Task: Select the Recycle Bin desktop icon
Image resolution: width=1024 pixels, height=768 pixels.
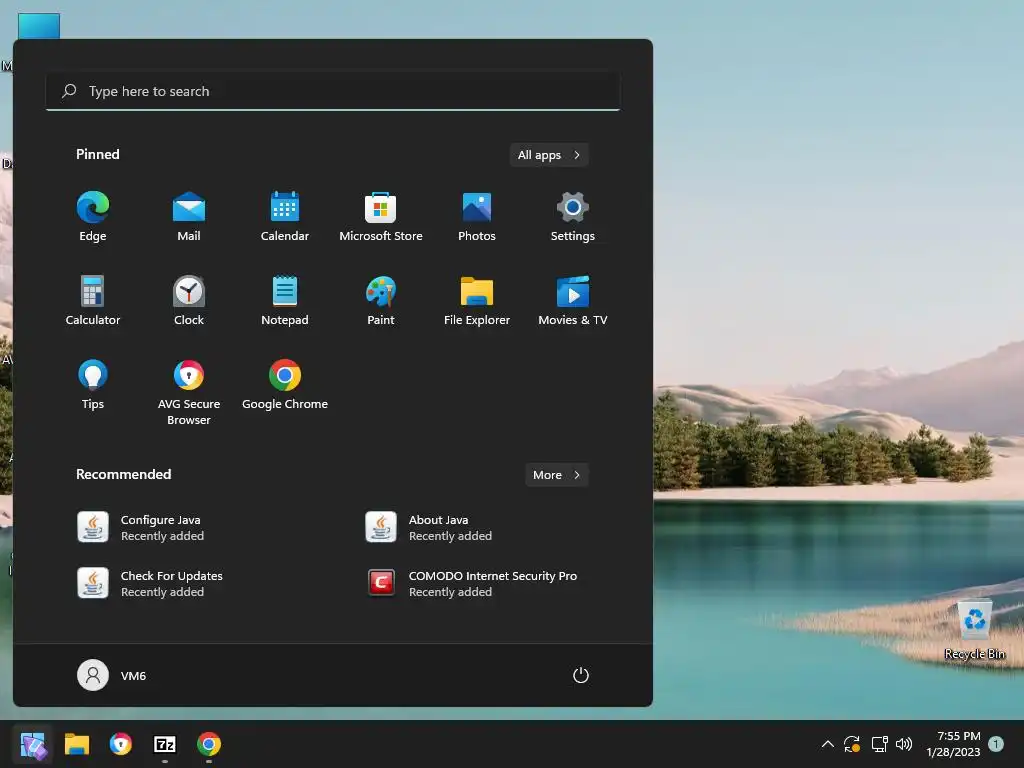Action: click(x=974, y=630)
